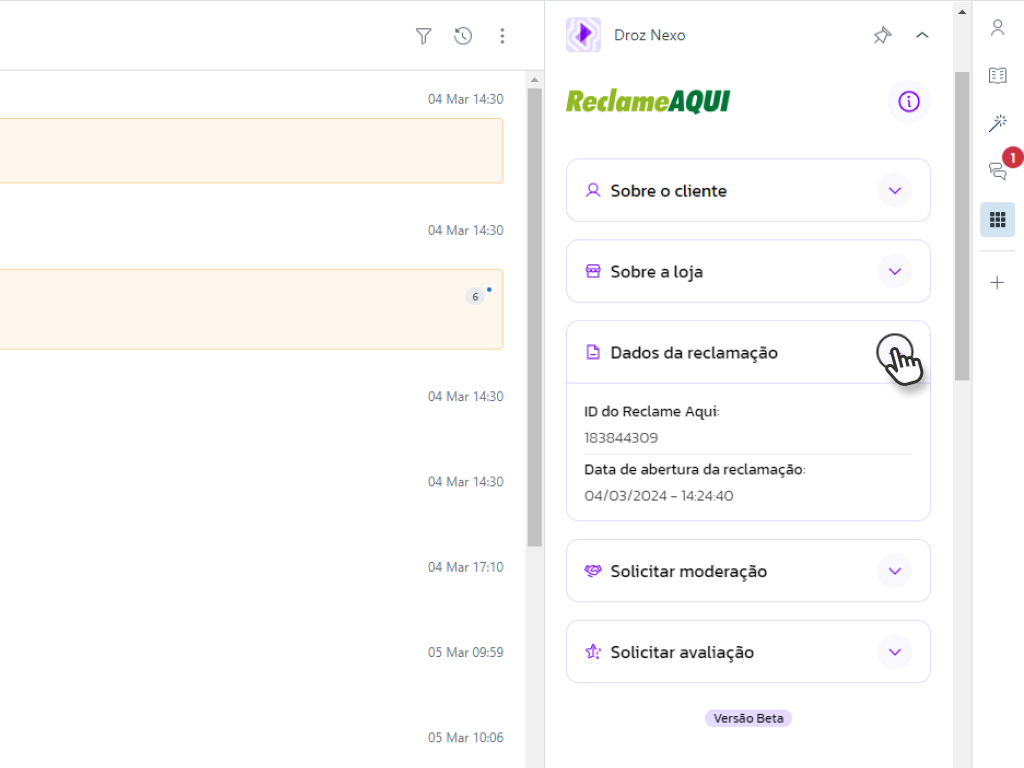Select the magic wand icon
1024x768 pixels.
[997, 123]
